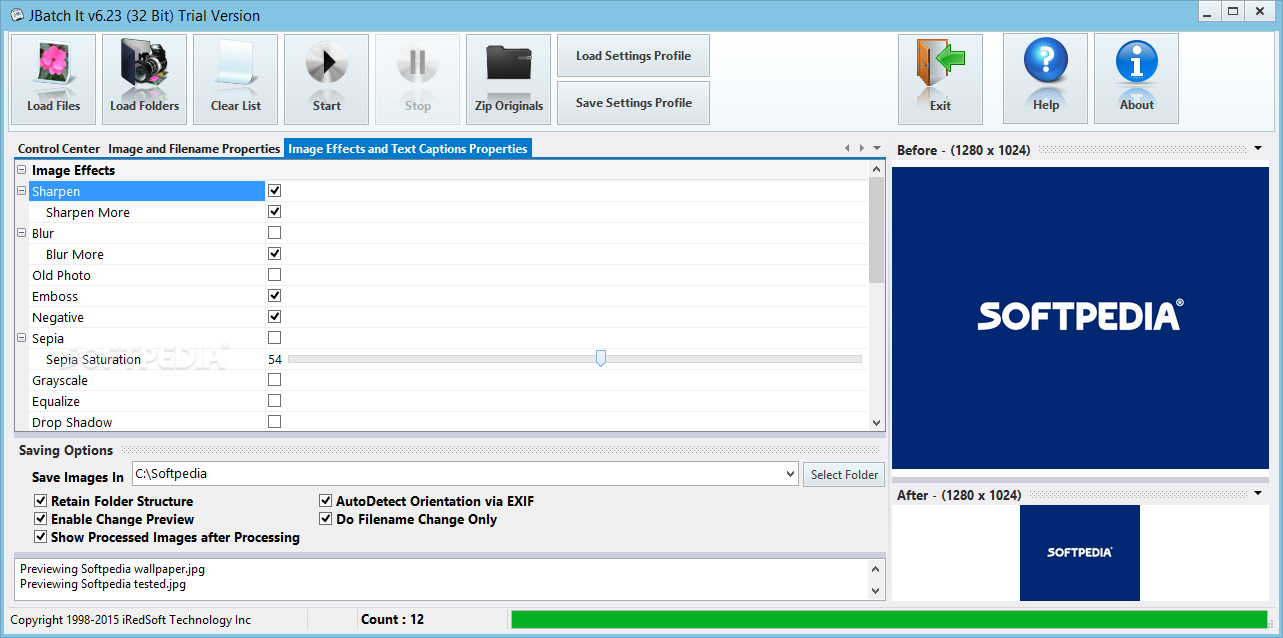Screen dimensions: 1283x638
Task: Click the effects list vertical scrollbar thumb
Action: [x=876, y=231]
